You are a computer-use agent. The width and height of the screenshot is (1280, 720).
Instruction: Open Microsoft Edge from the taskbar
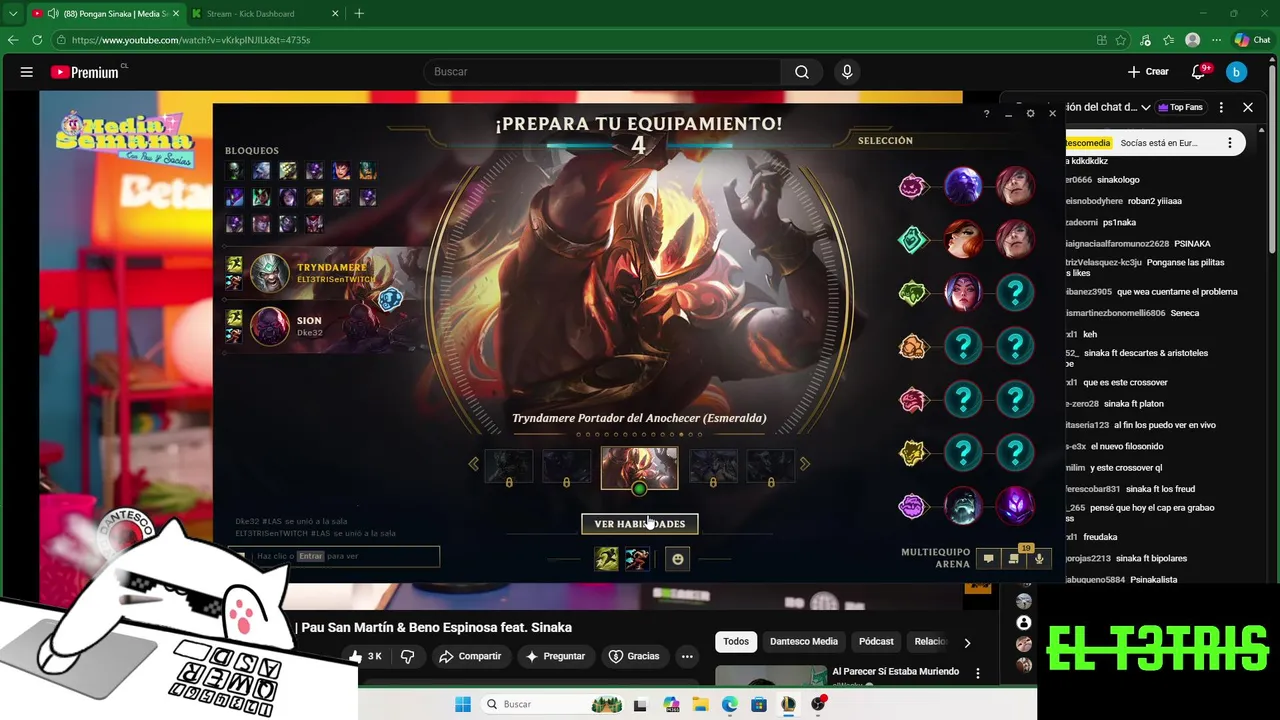[730, 704]
